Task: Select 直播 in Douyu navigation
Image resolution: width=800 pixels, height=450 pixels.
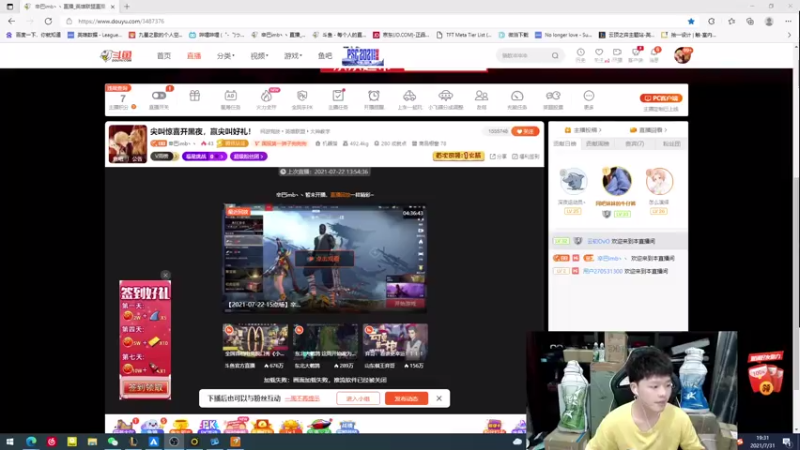Action: (194, 56)
